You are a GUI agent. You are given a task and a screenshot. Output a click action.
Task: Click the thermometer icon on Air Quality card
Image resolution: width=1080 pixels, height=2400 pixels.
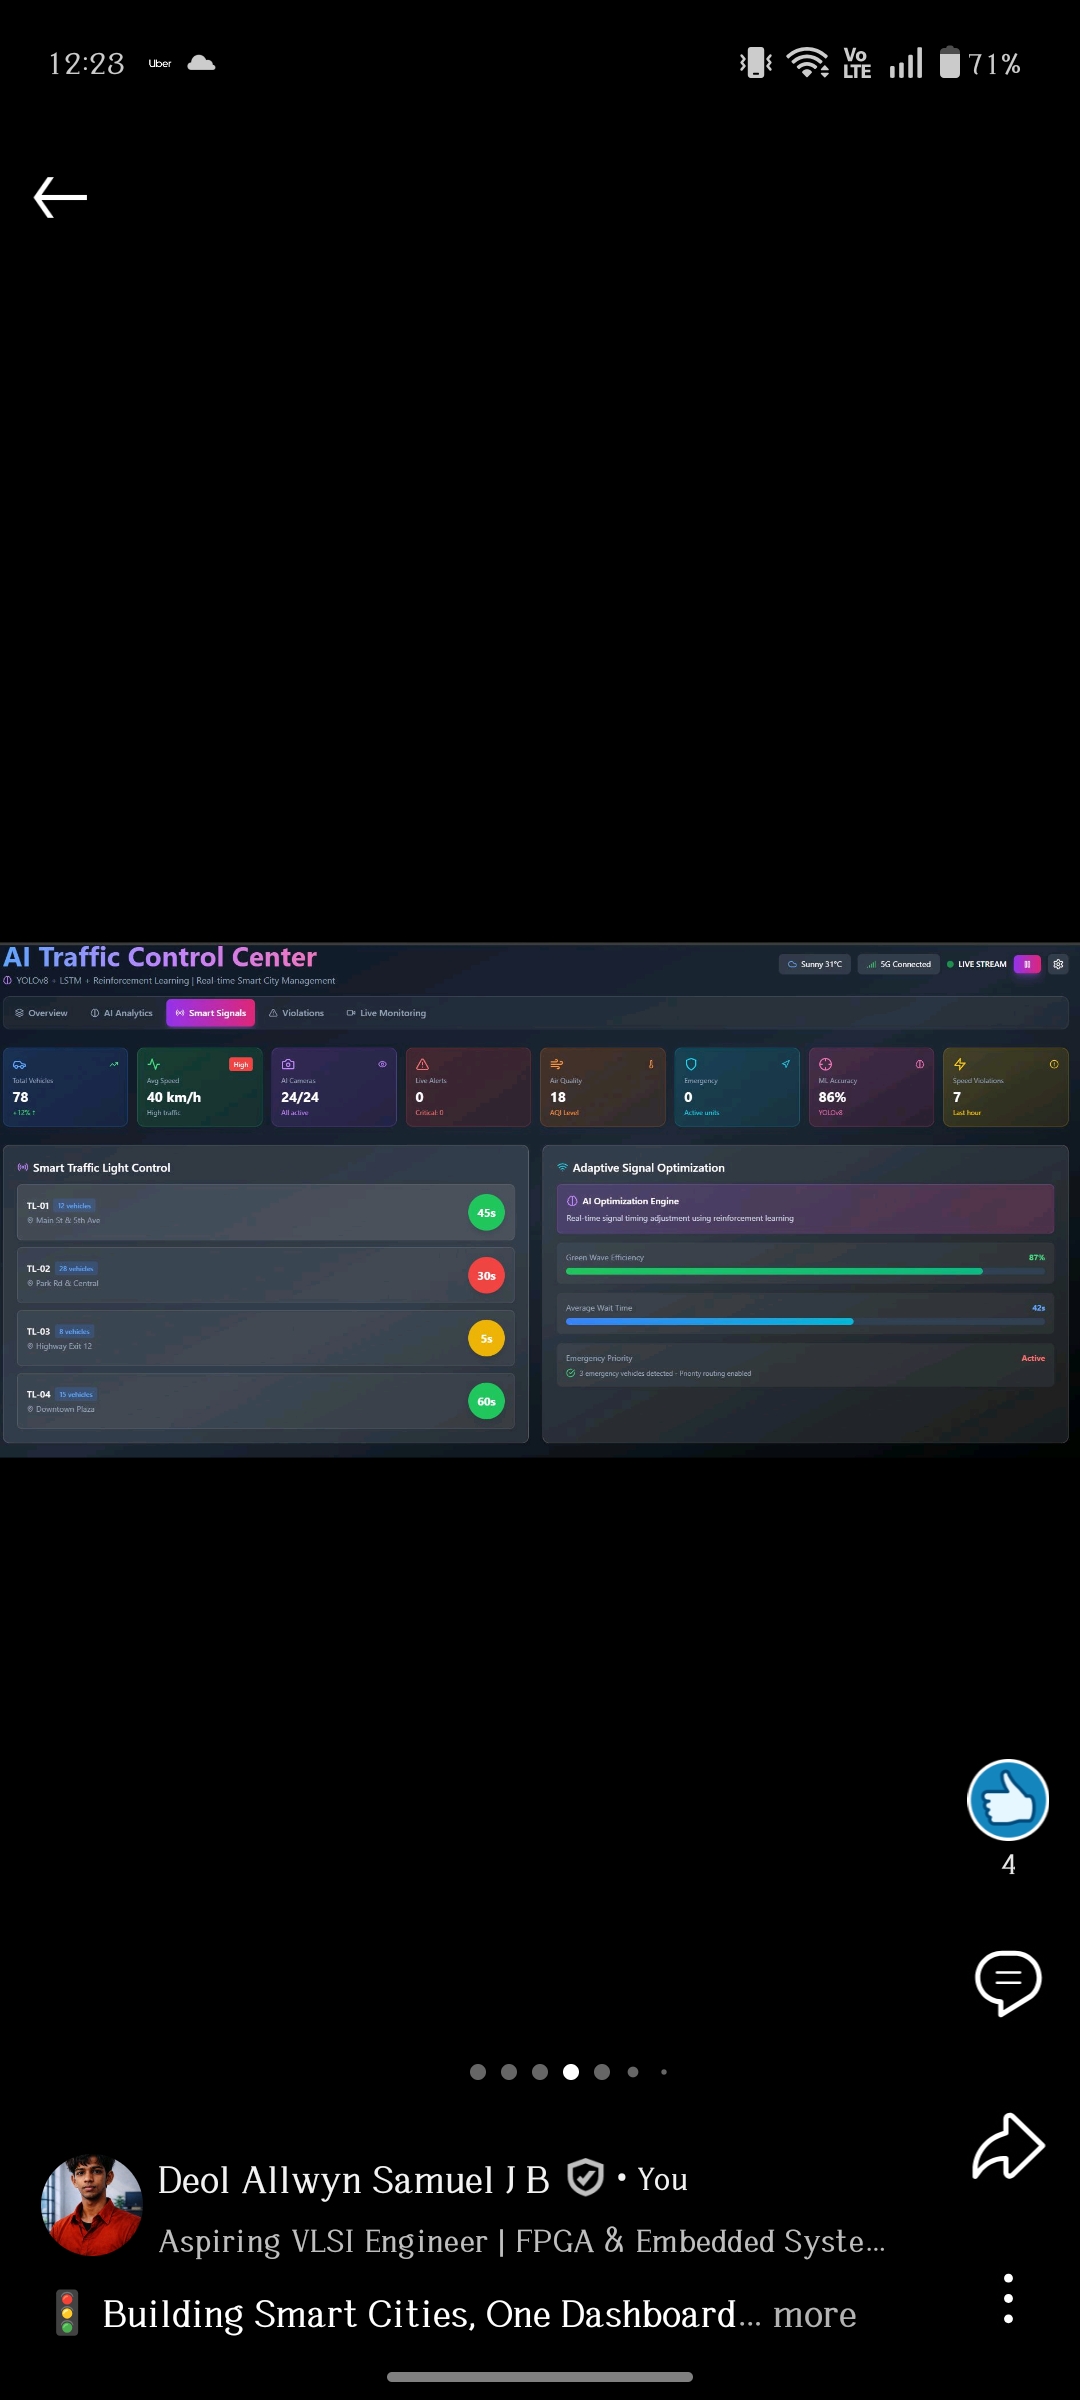click(x=651, y=1064)
